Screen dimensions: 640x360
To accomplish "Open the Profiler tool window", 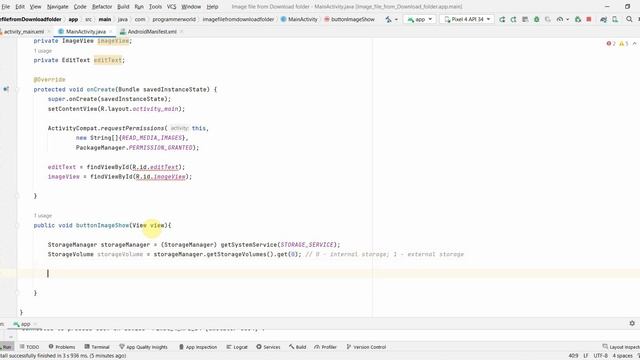I will click(325, 347).
